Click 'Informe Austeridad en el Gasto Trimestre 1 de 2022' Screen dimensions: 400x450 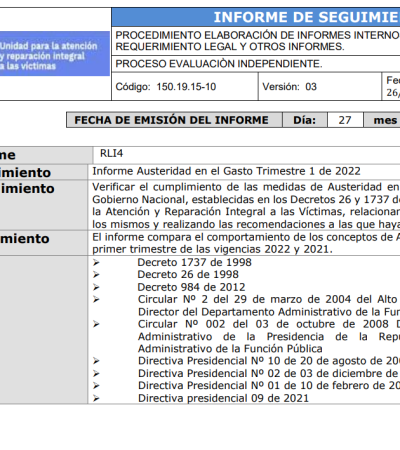(x=226, y=171)
